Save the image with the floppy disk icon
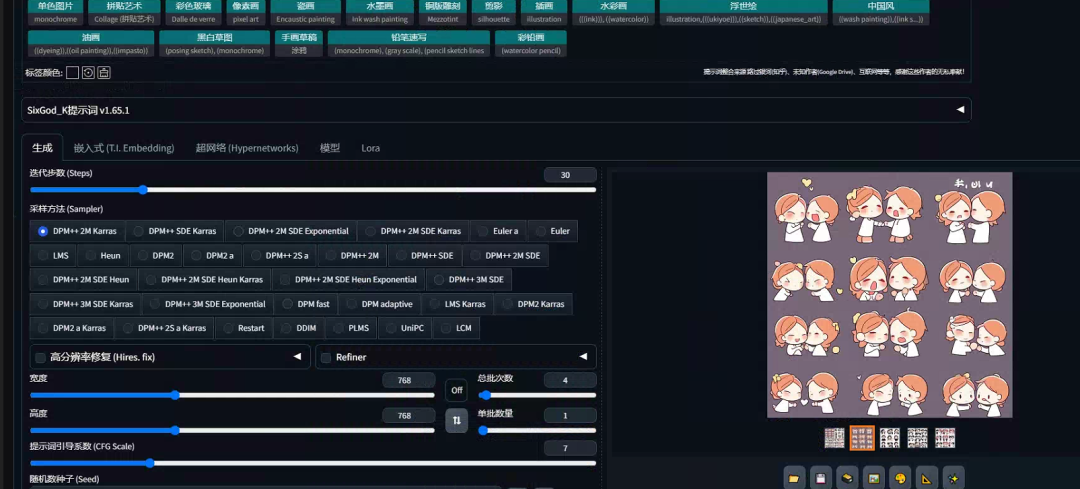The width and height of the screenshot is (1080, 489). coord(820,478)
